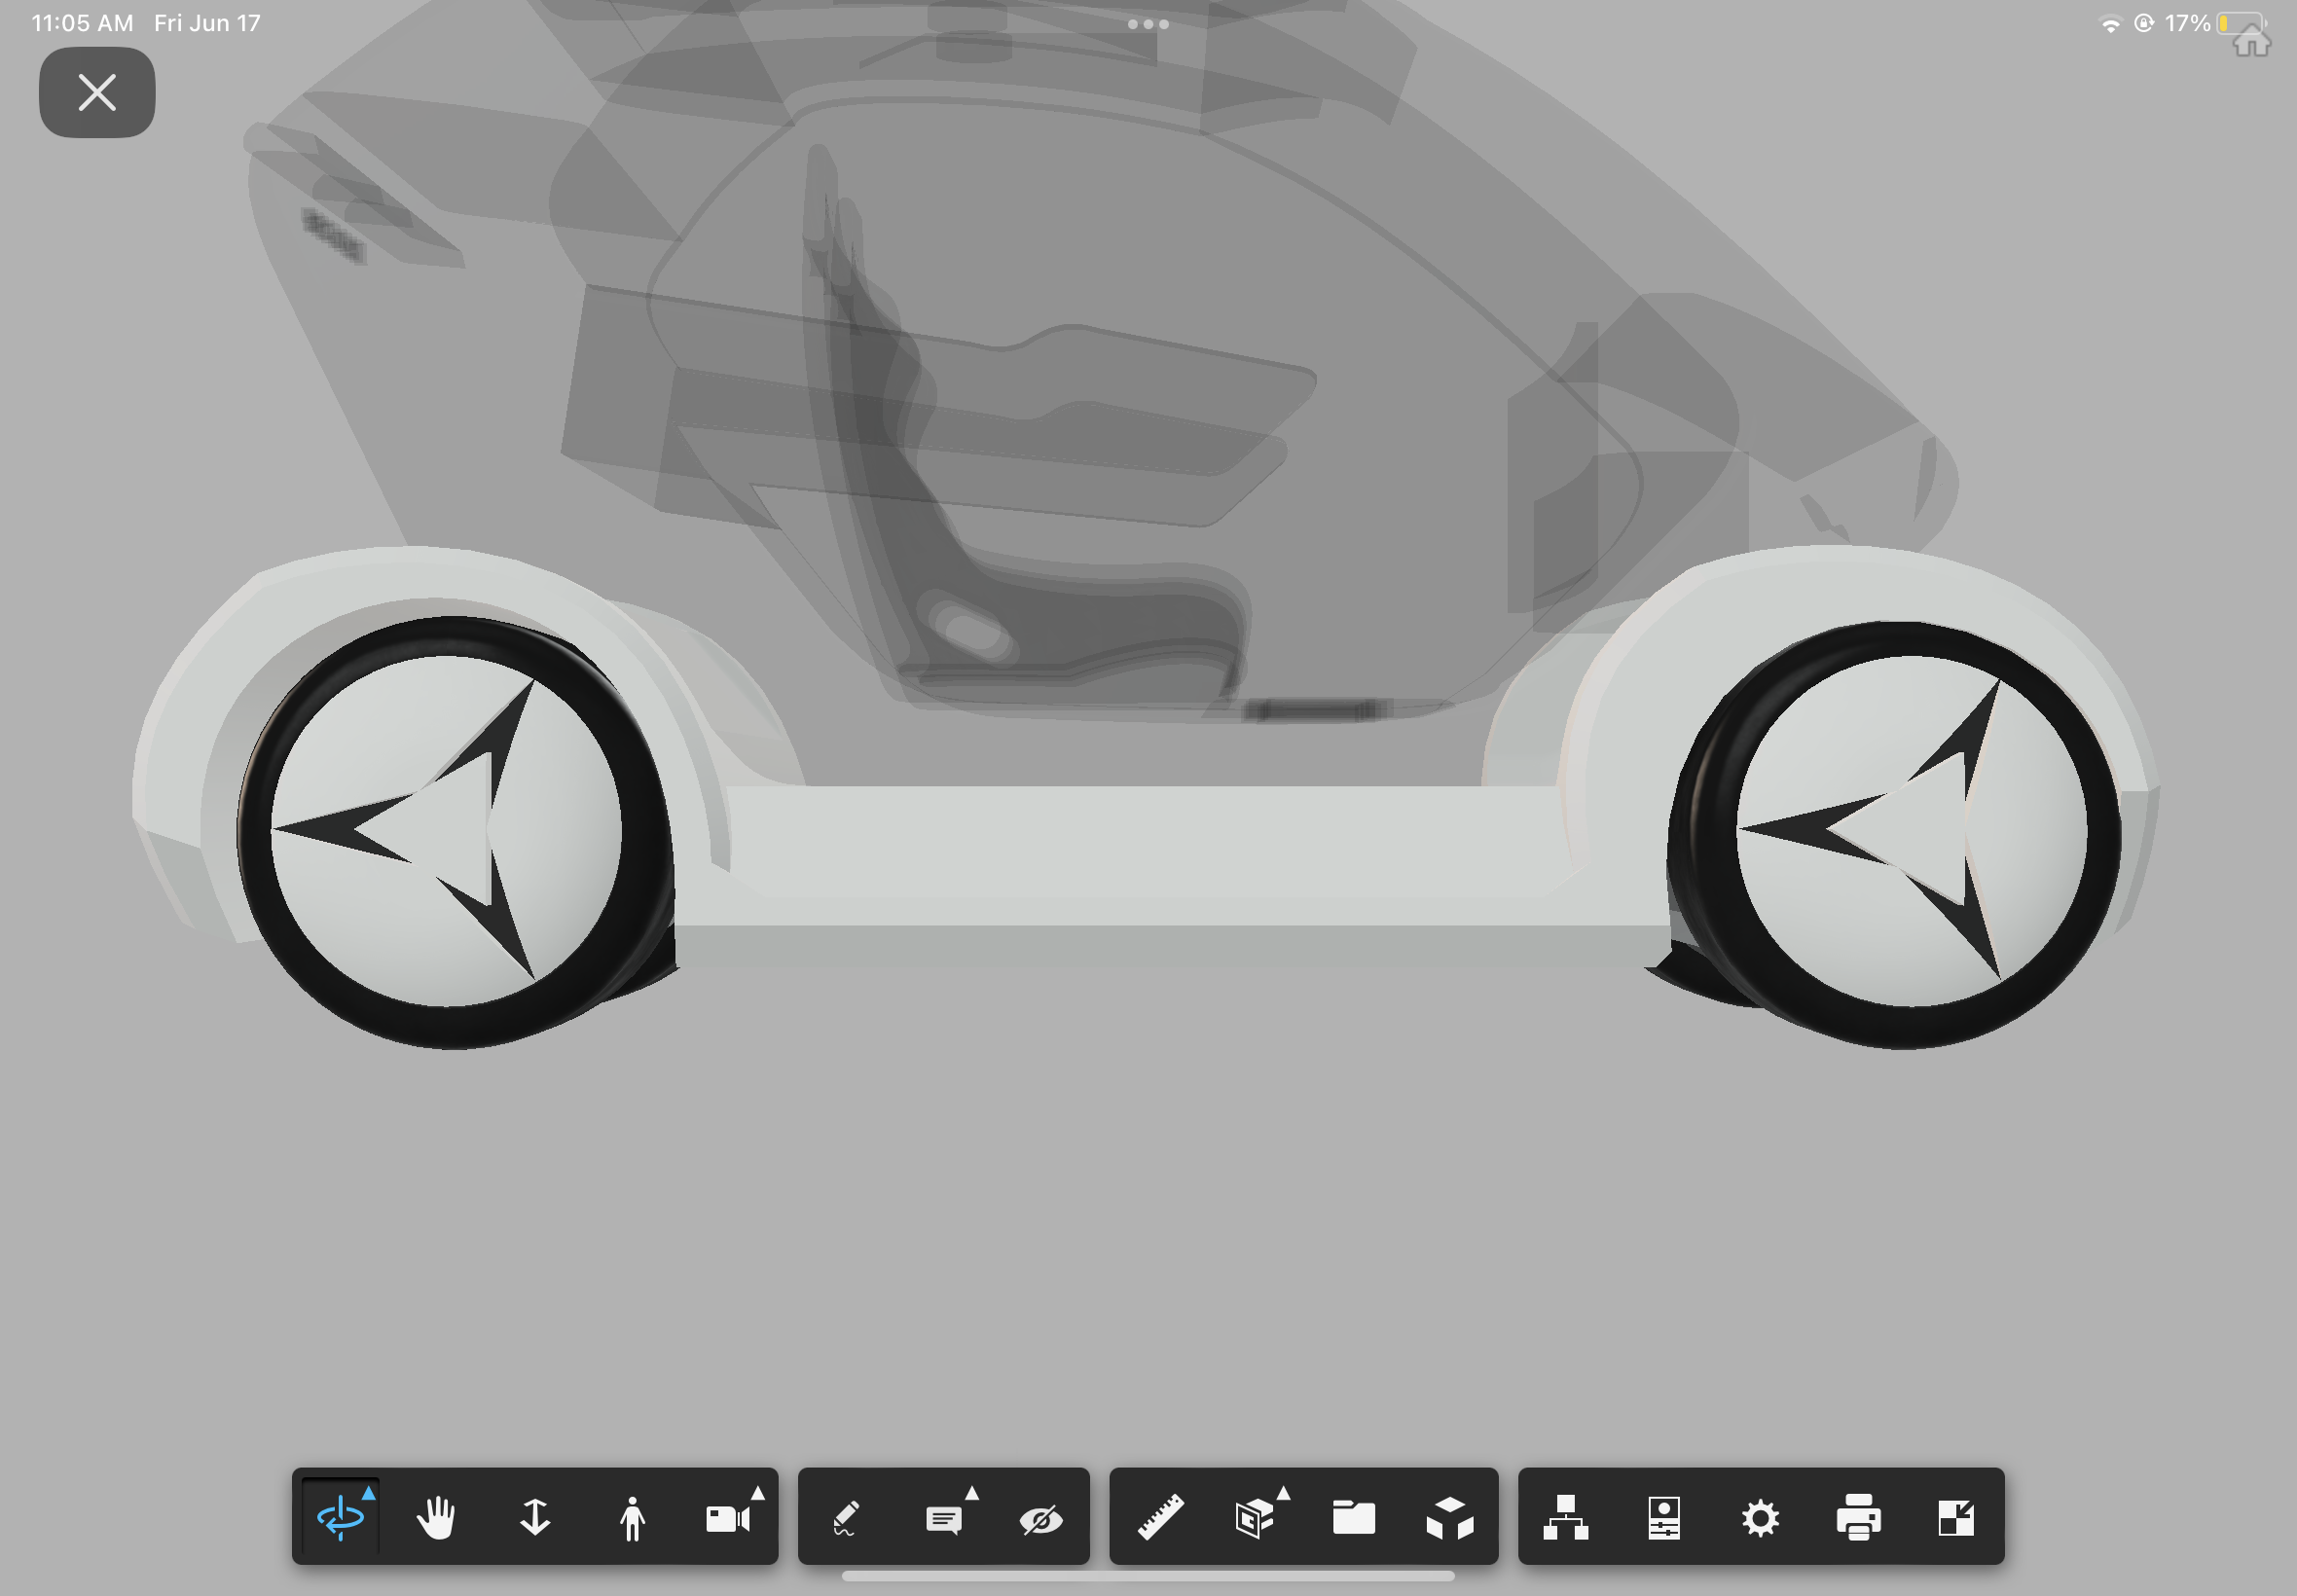Screen dimensions: 2297x1596
Task: Activate the Measure ruler tool
Action: click(x=1160, y=1517)
